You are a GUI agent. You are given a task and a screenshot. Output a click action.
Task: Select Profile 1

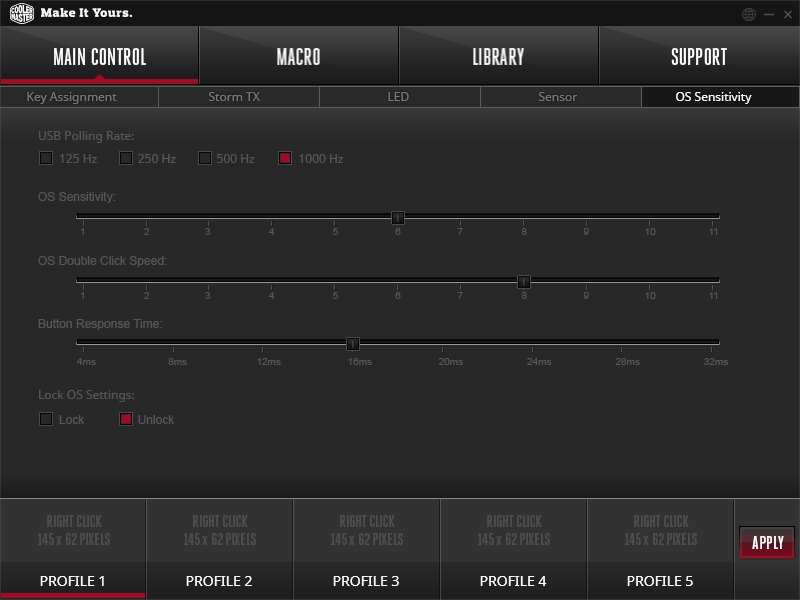pyautogui.click(x=72, y=581)
